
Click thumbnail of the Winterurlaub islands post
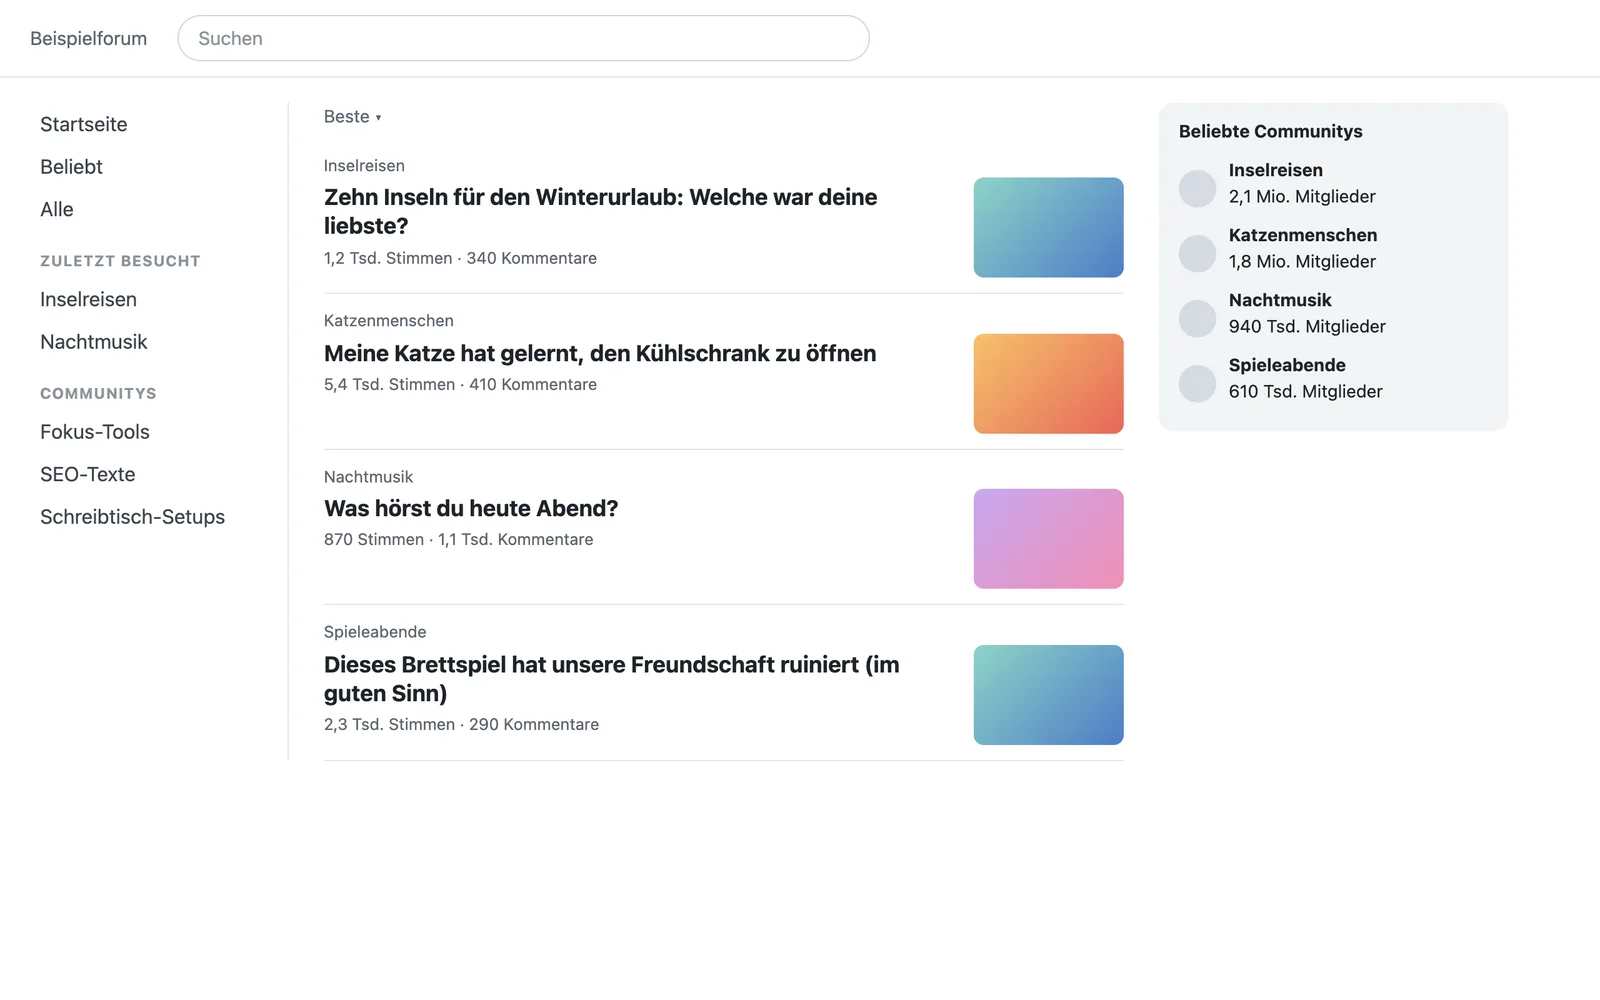(1048, 227)
